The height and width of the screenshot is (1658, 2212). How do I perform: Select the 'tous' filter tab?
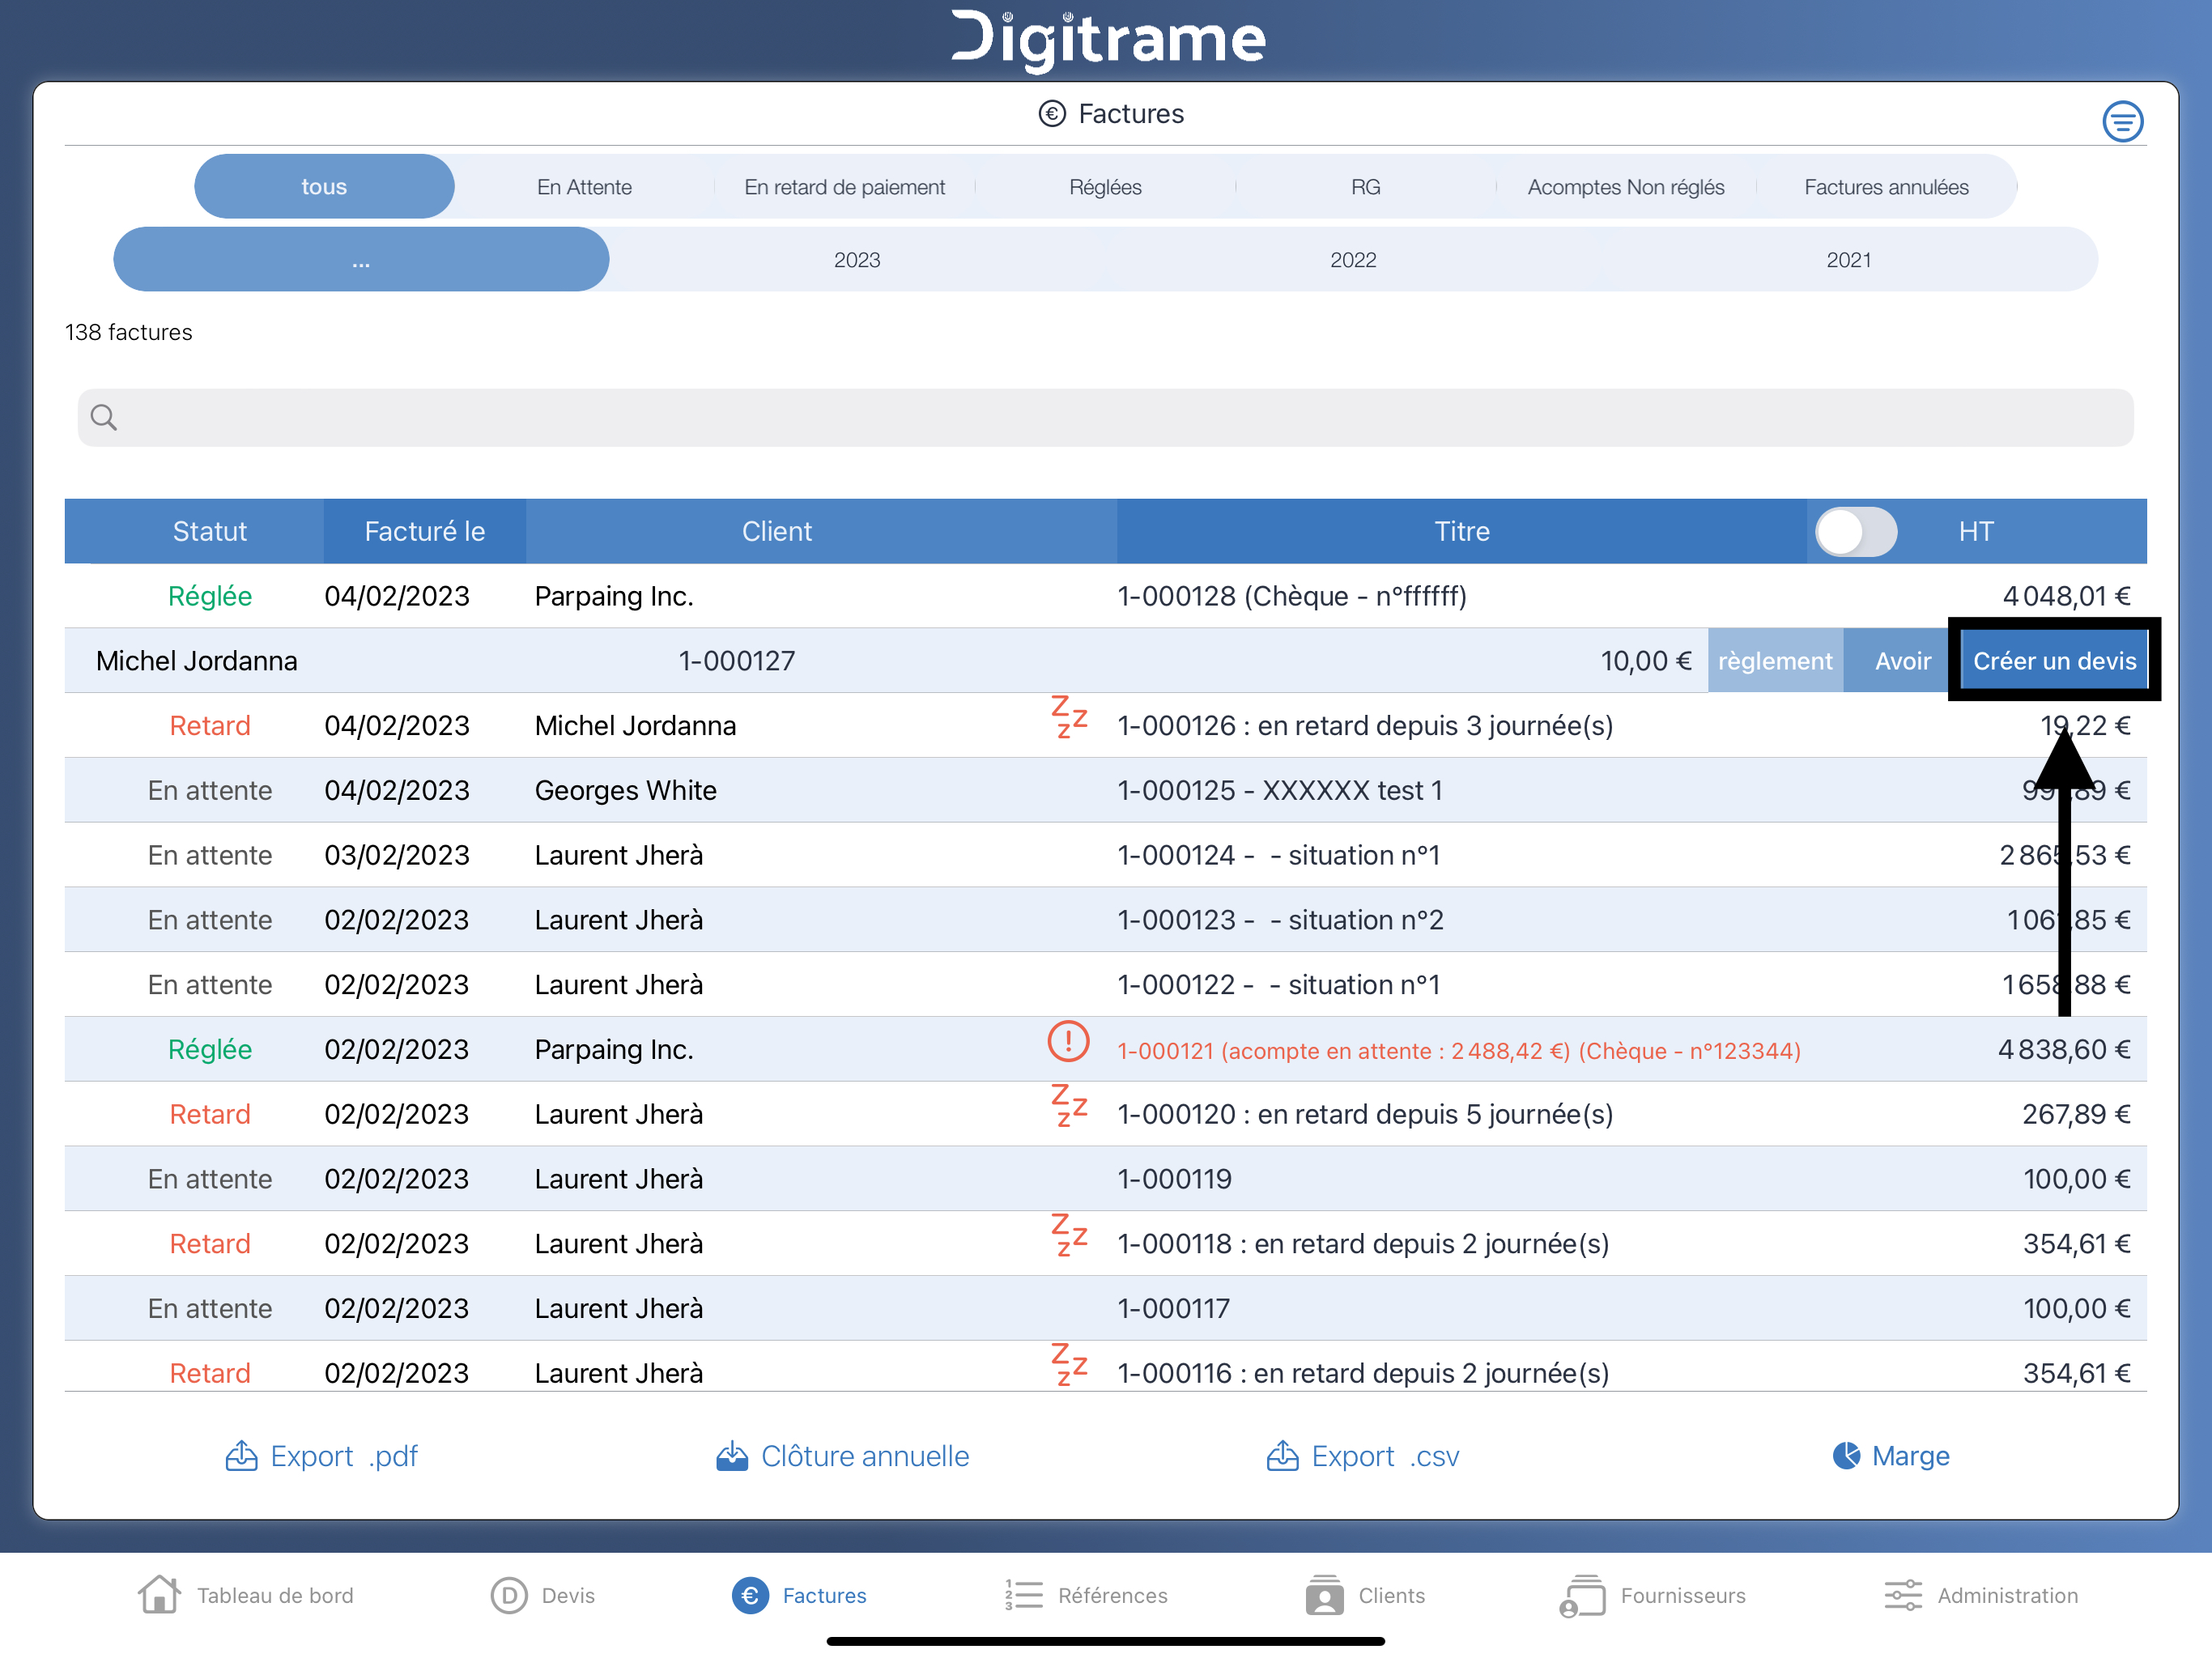324,186
